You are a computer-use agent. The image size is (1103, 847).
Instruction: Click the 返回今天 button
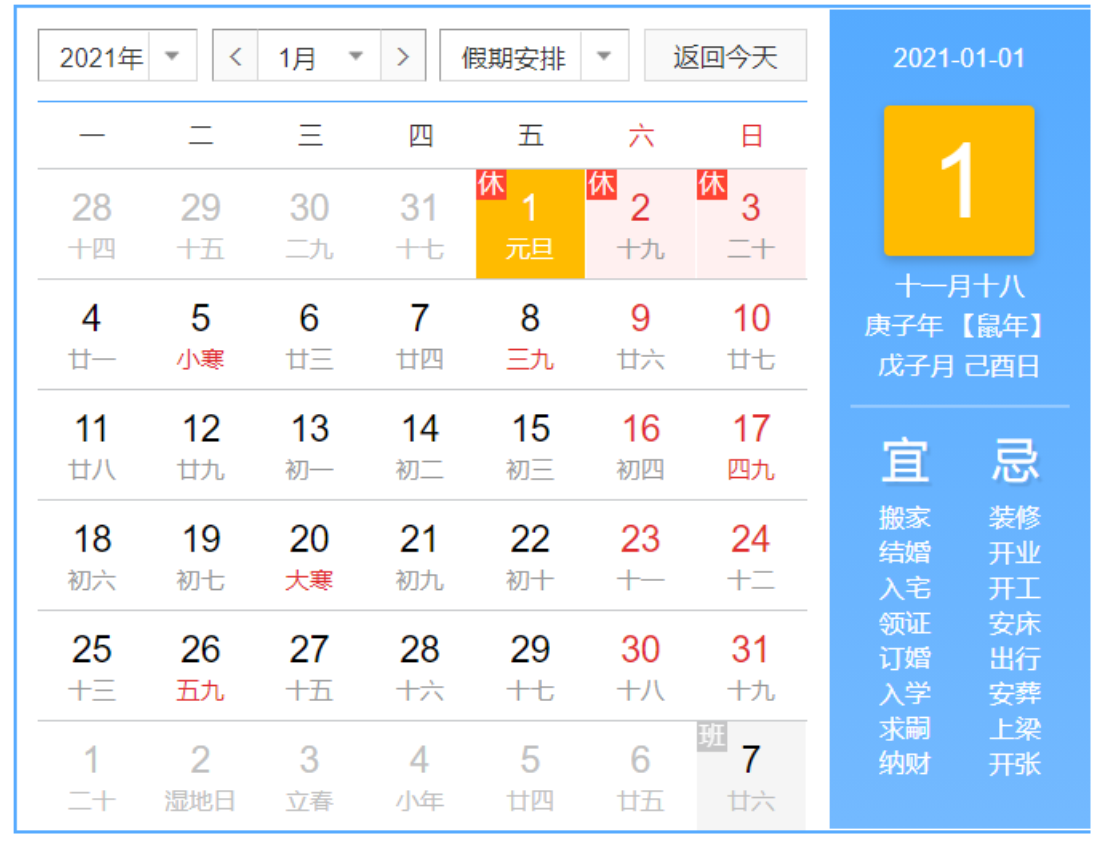(x=725, y=56)
